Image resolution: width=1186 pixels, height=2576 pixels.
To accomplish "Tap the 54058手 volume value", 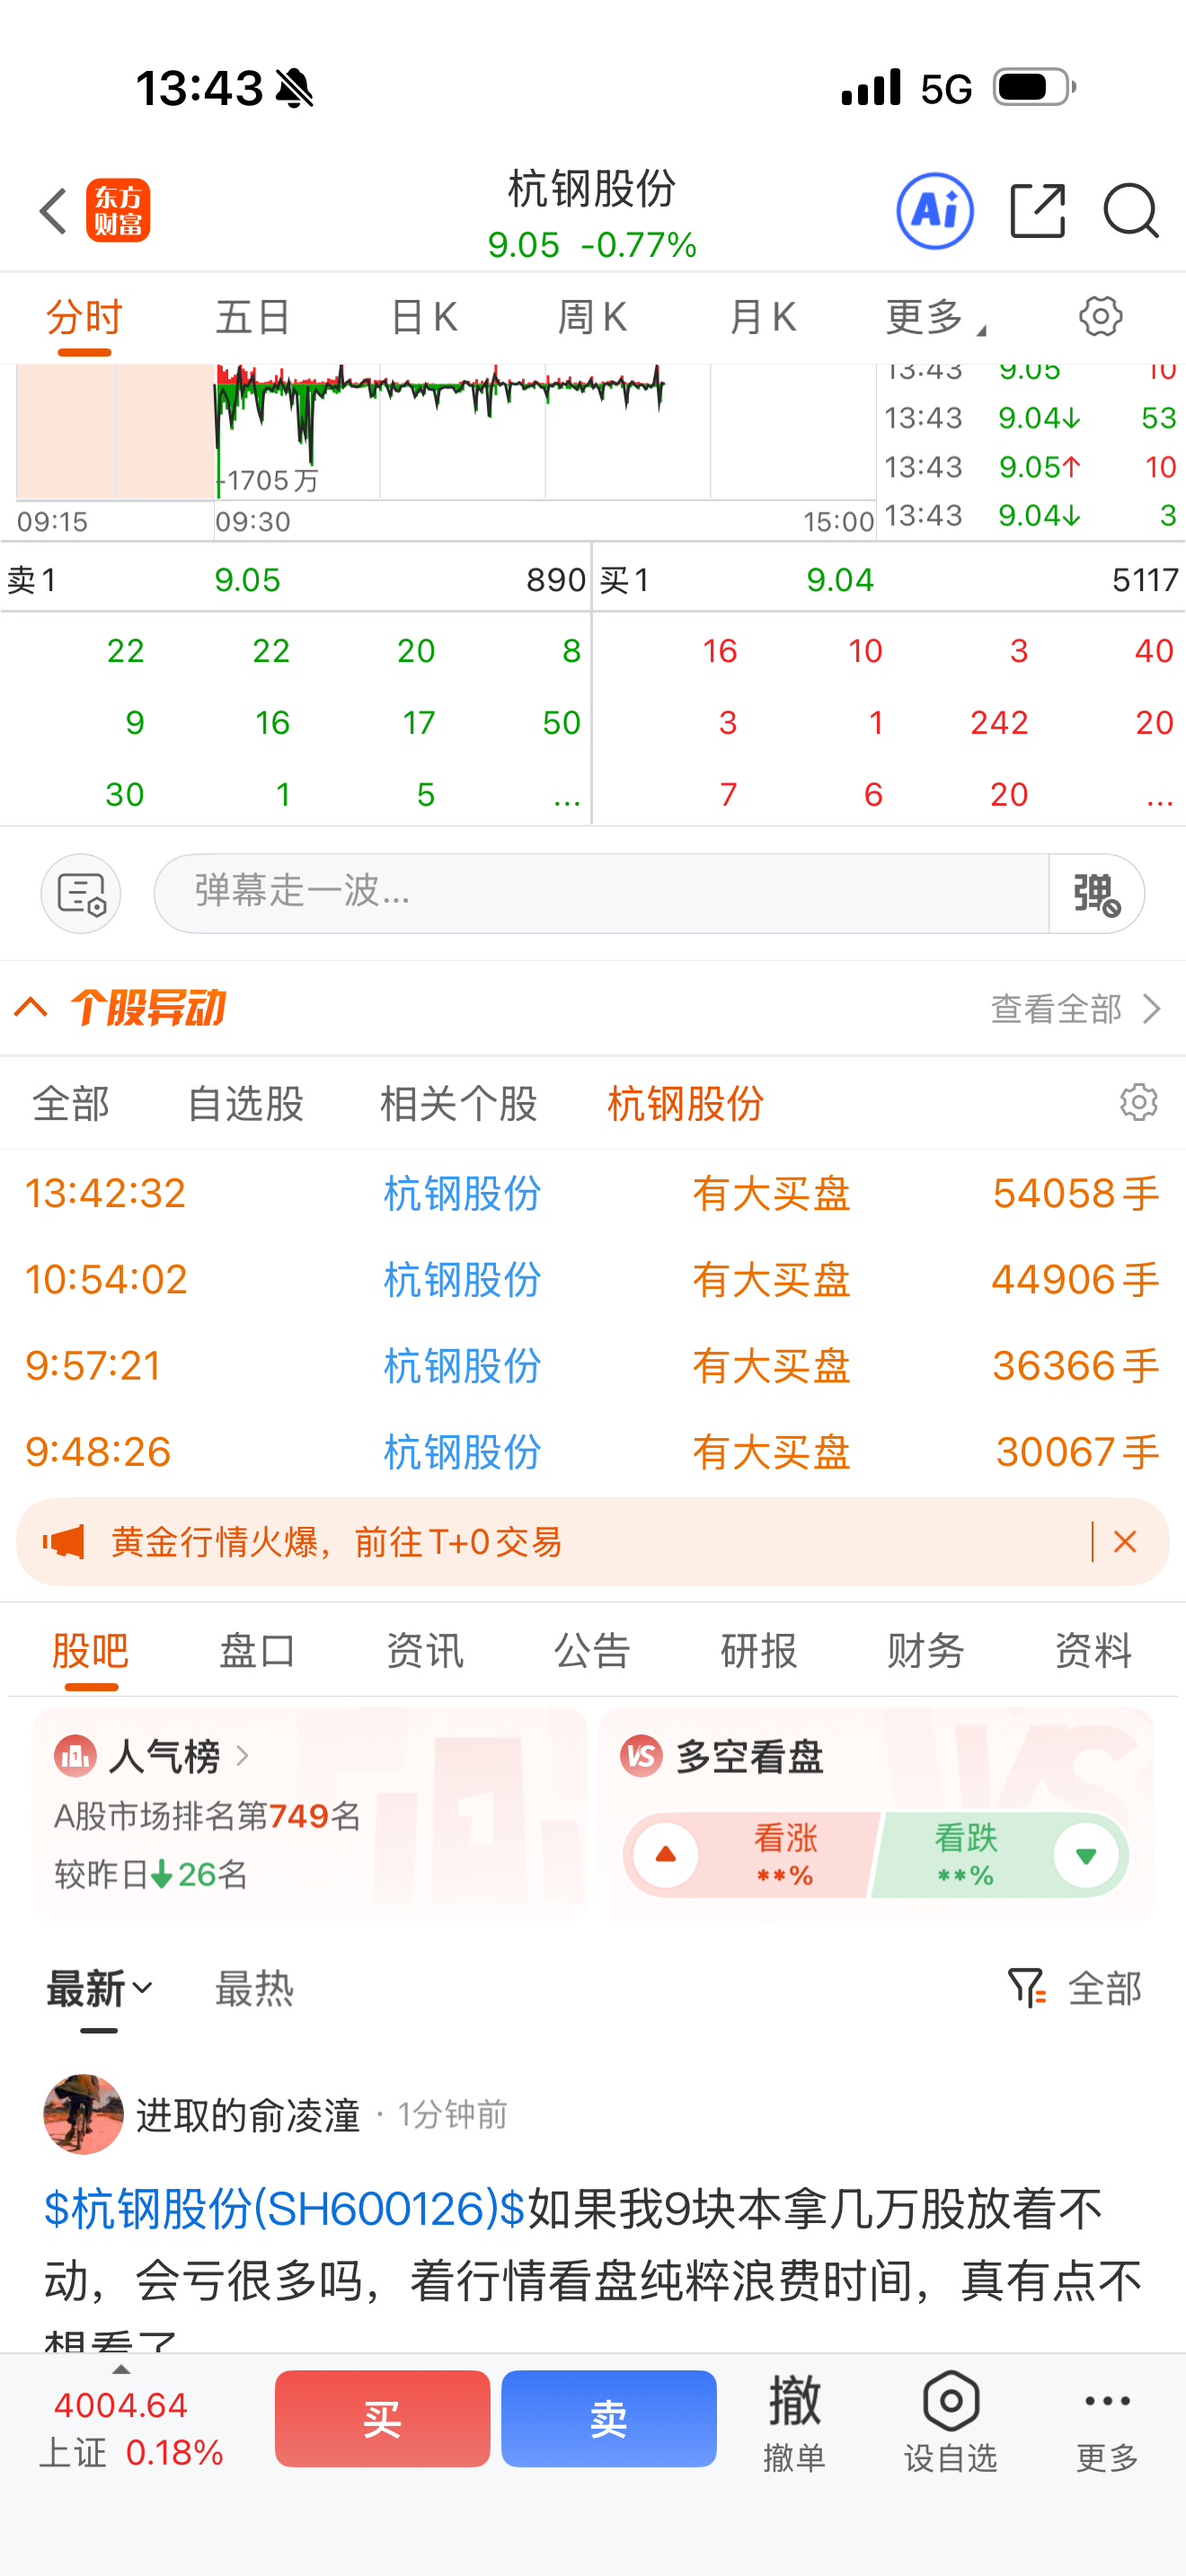I will pos(1076,1194).
